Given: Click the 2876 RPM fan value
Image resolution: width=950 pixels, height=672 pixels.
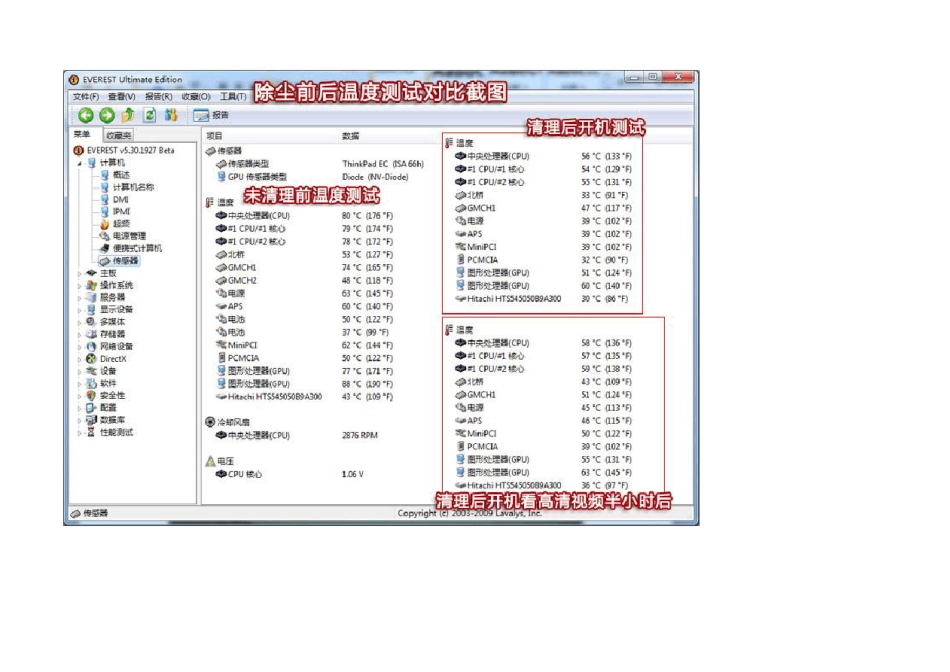Looking at the screenshot, I should [360, 435].
